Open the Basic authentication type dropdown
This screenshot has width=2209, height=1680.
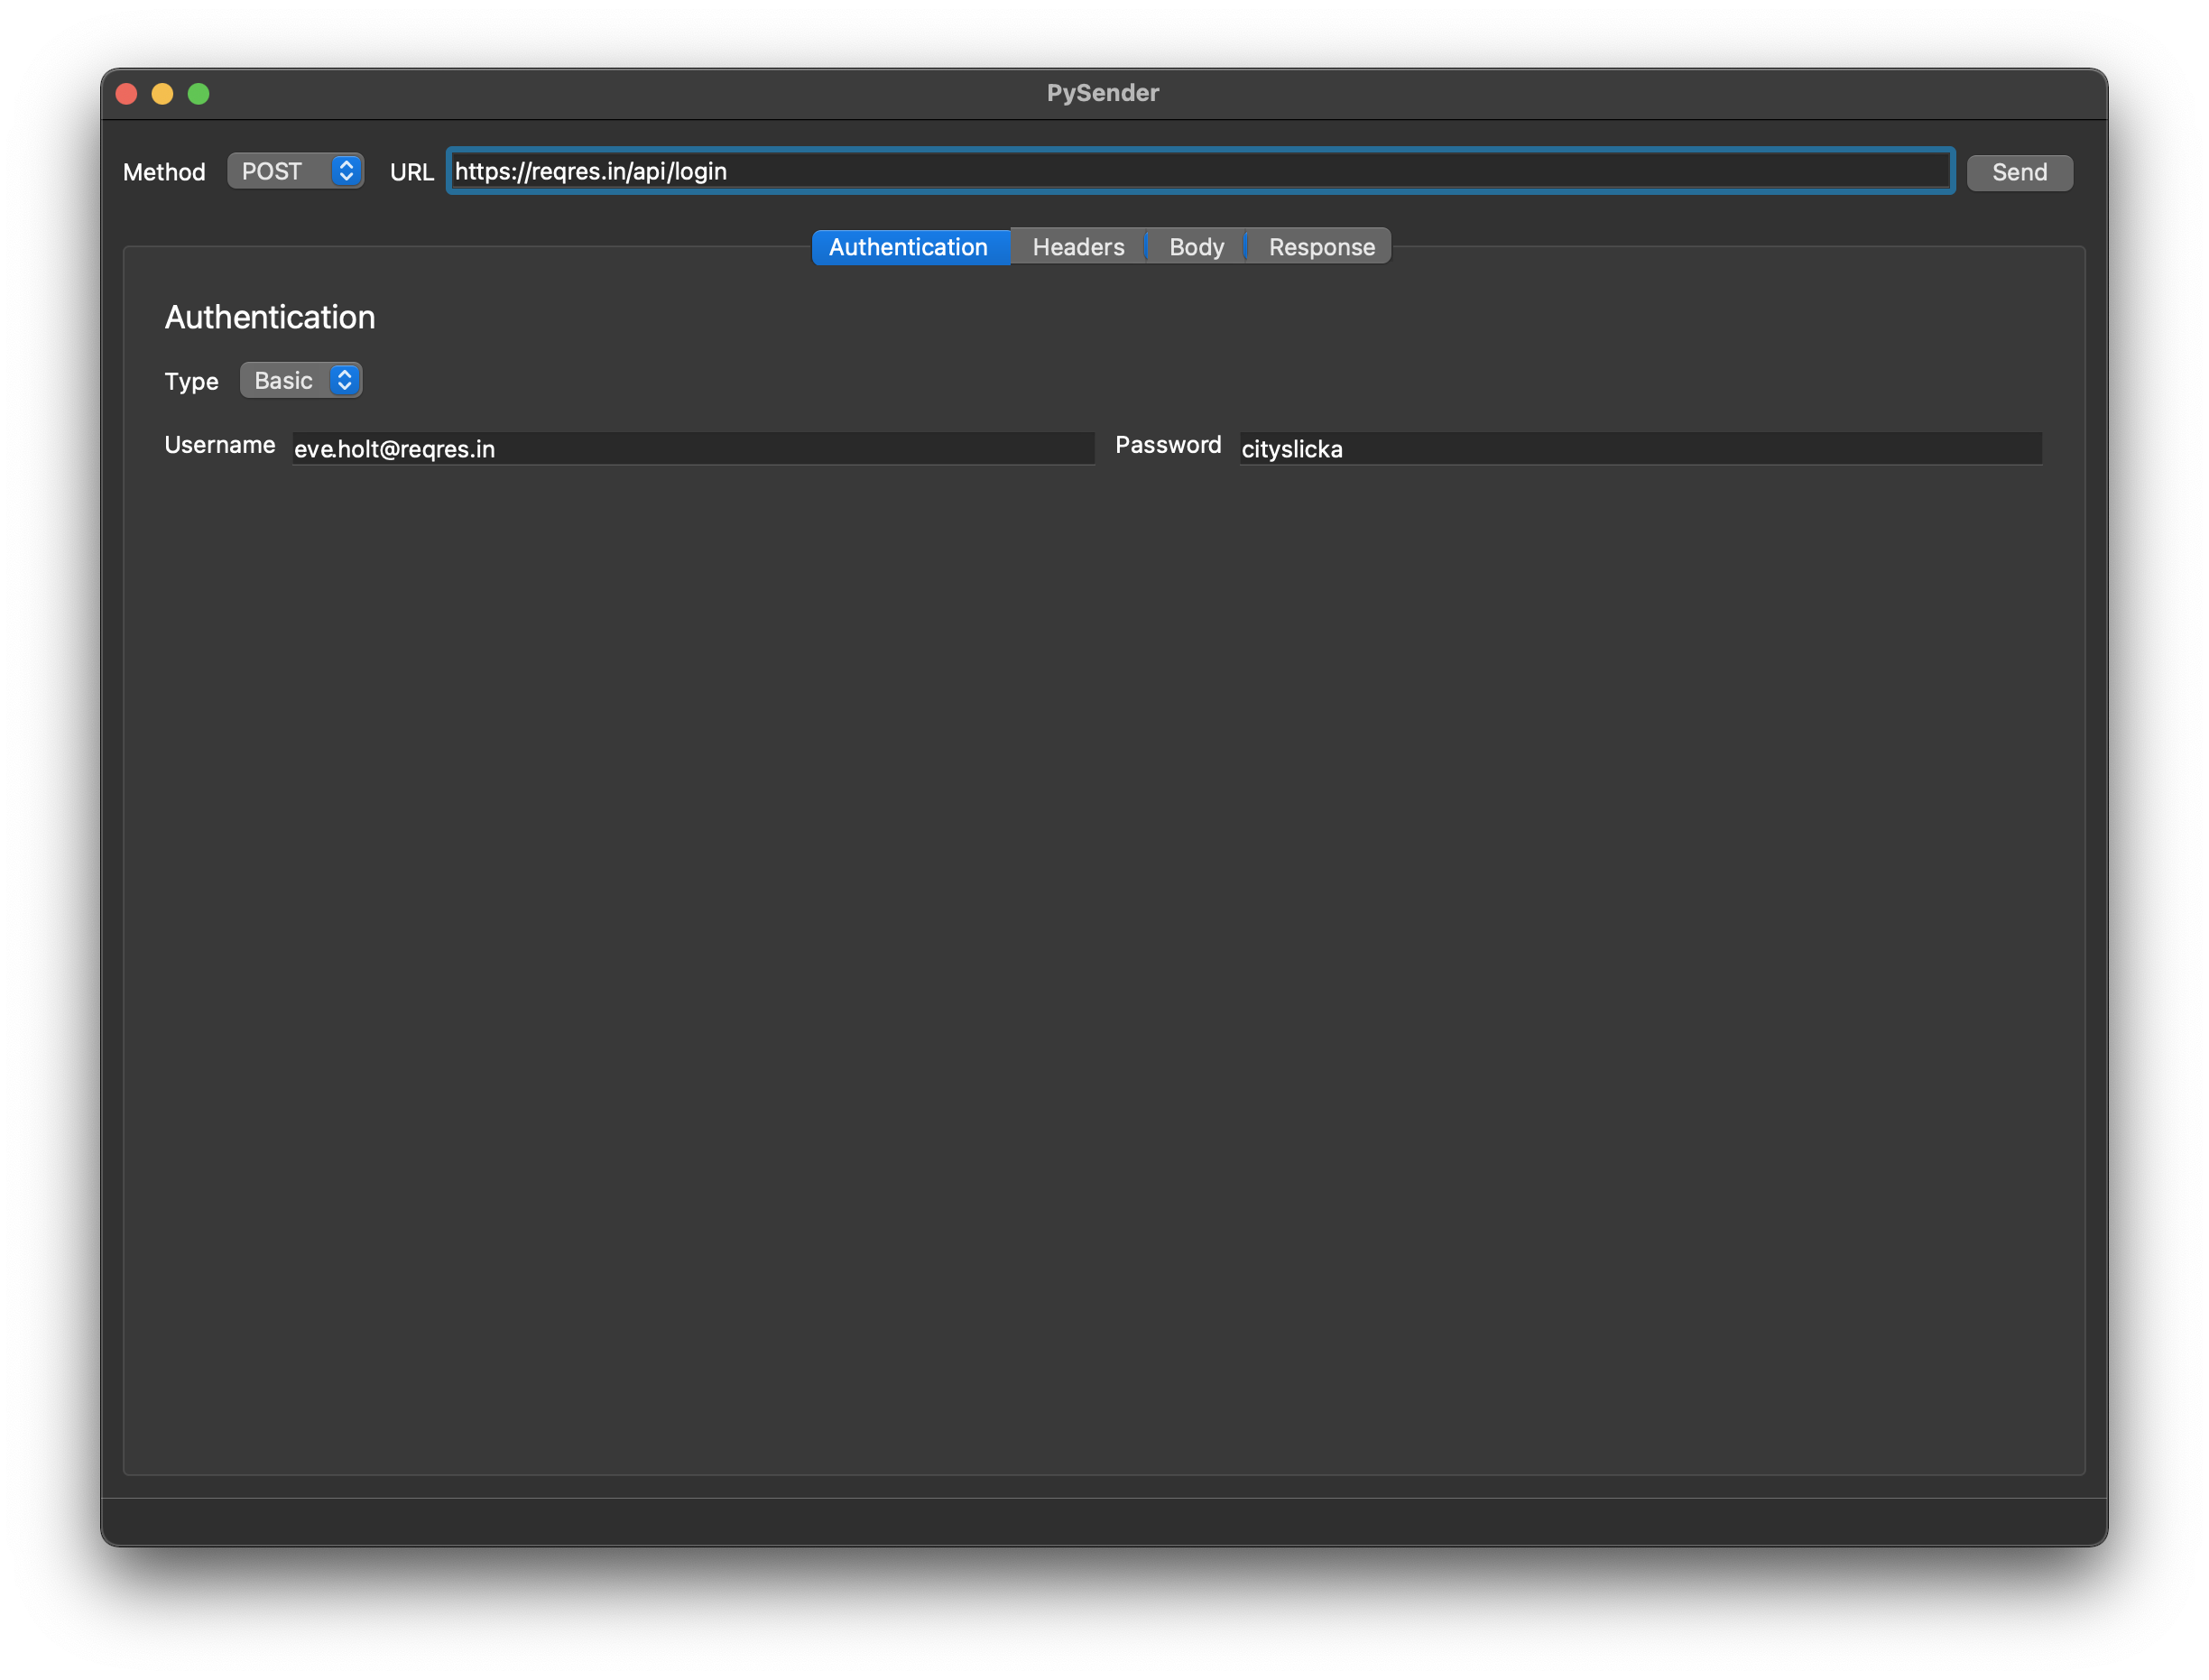[x=300, y=380]
